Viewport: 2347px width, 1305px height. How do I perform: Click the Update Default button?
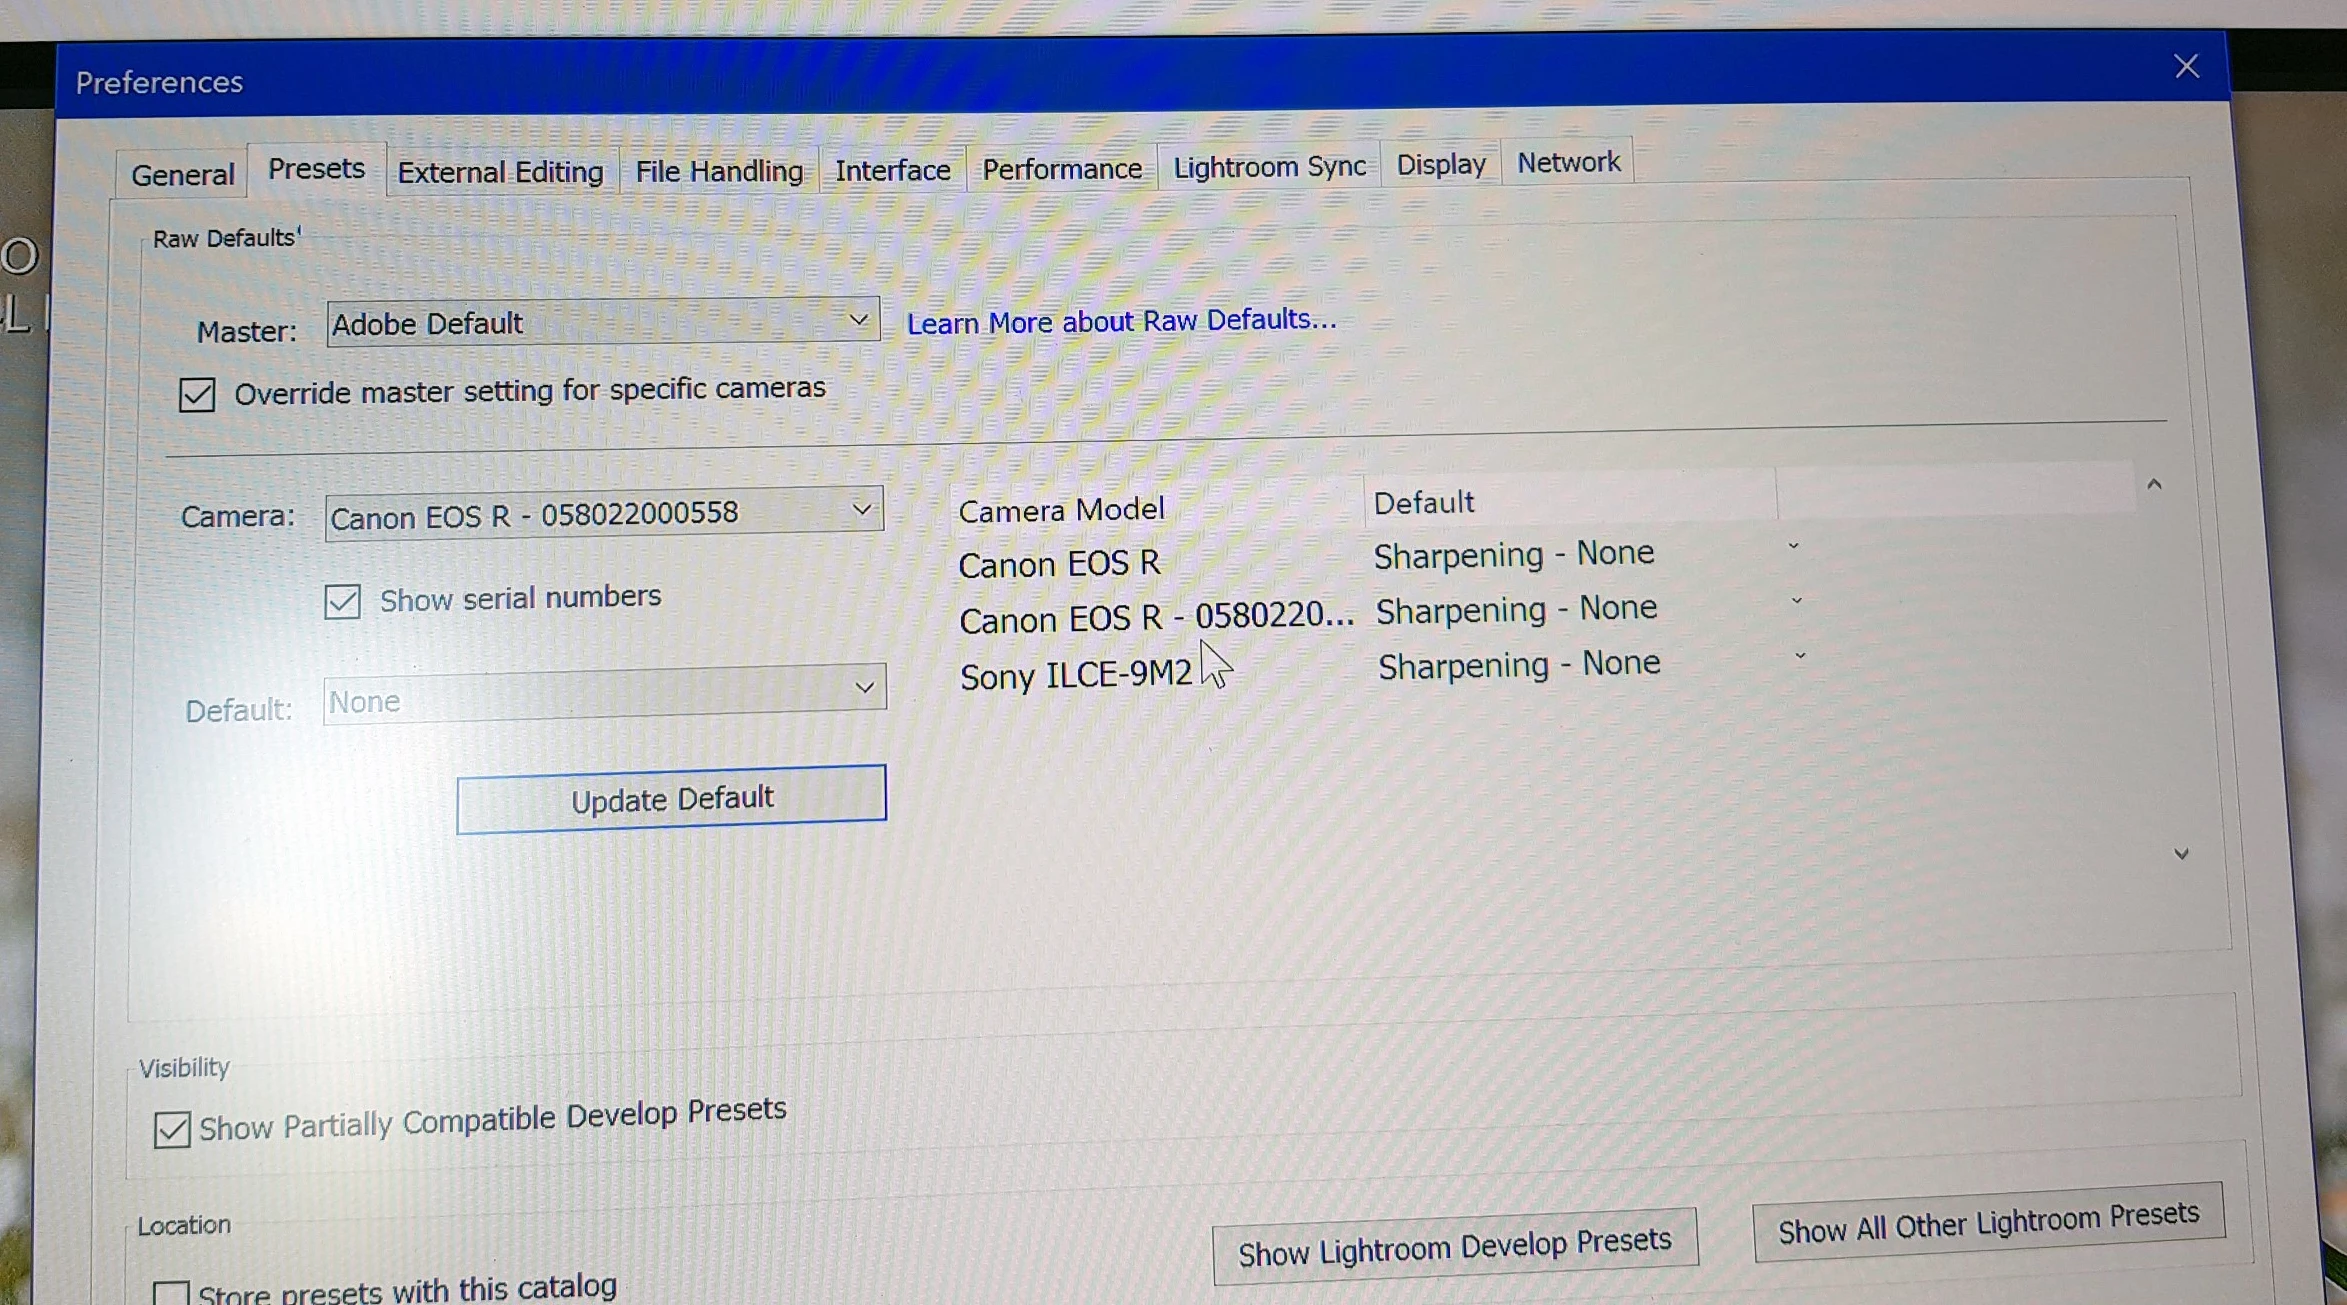click(x=671, y=798)
